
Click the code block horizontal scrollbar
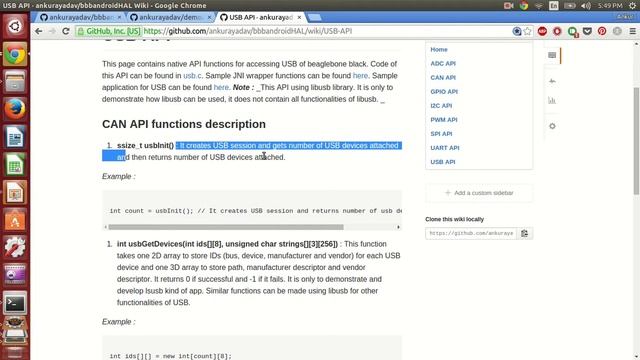coord(226,227)
